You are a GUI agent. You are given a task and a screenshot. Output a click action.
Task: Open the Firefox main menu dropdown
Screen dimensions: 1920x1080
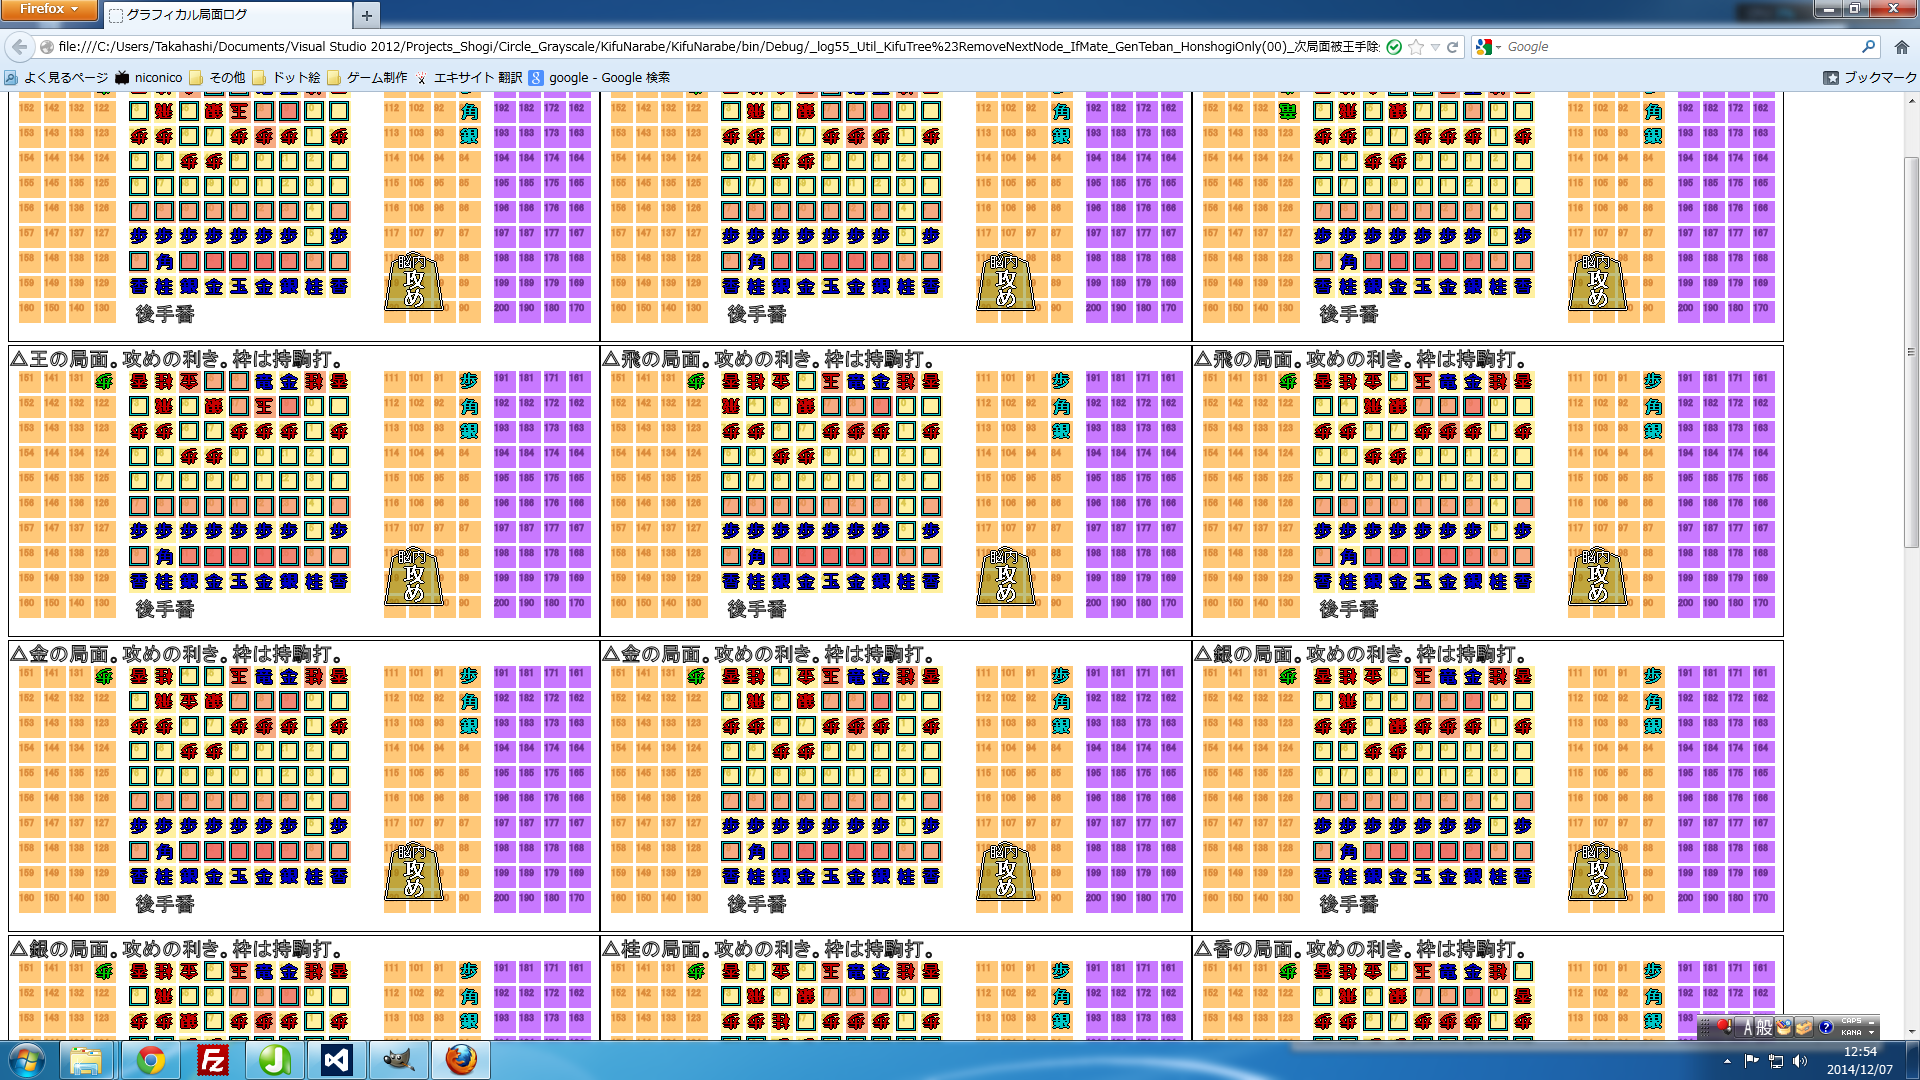[x=48, y=9]
